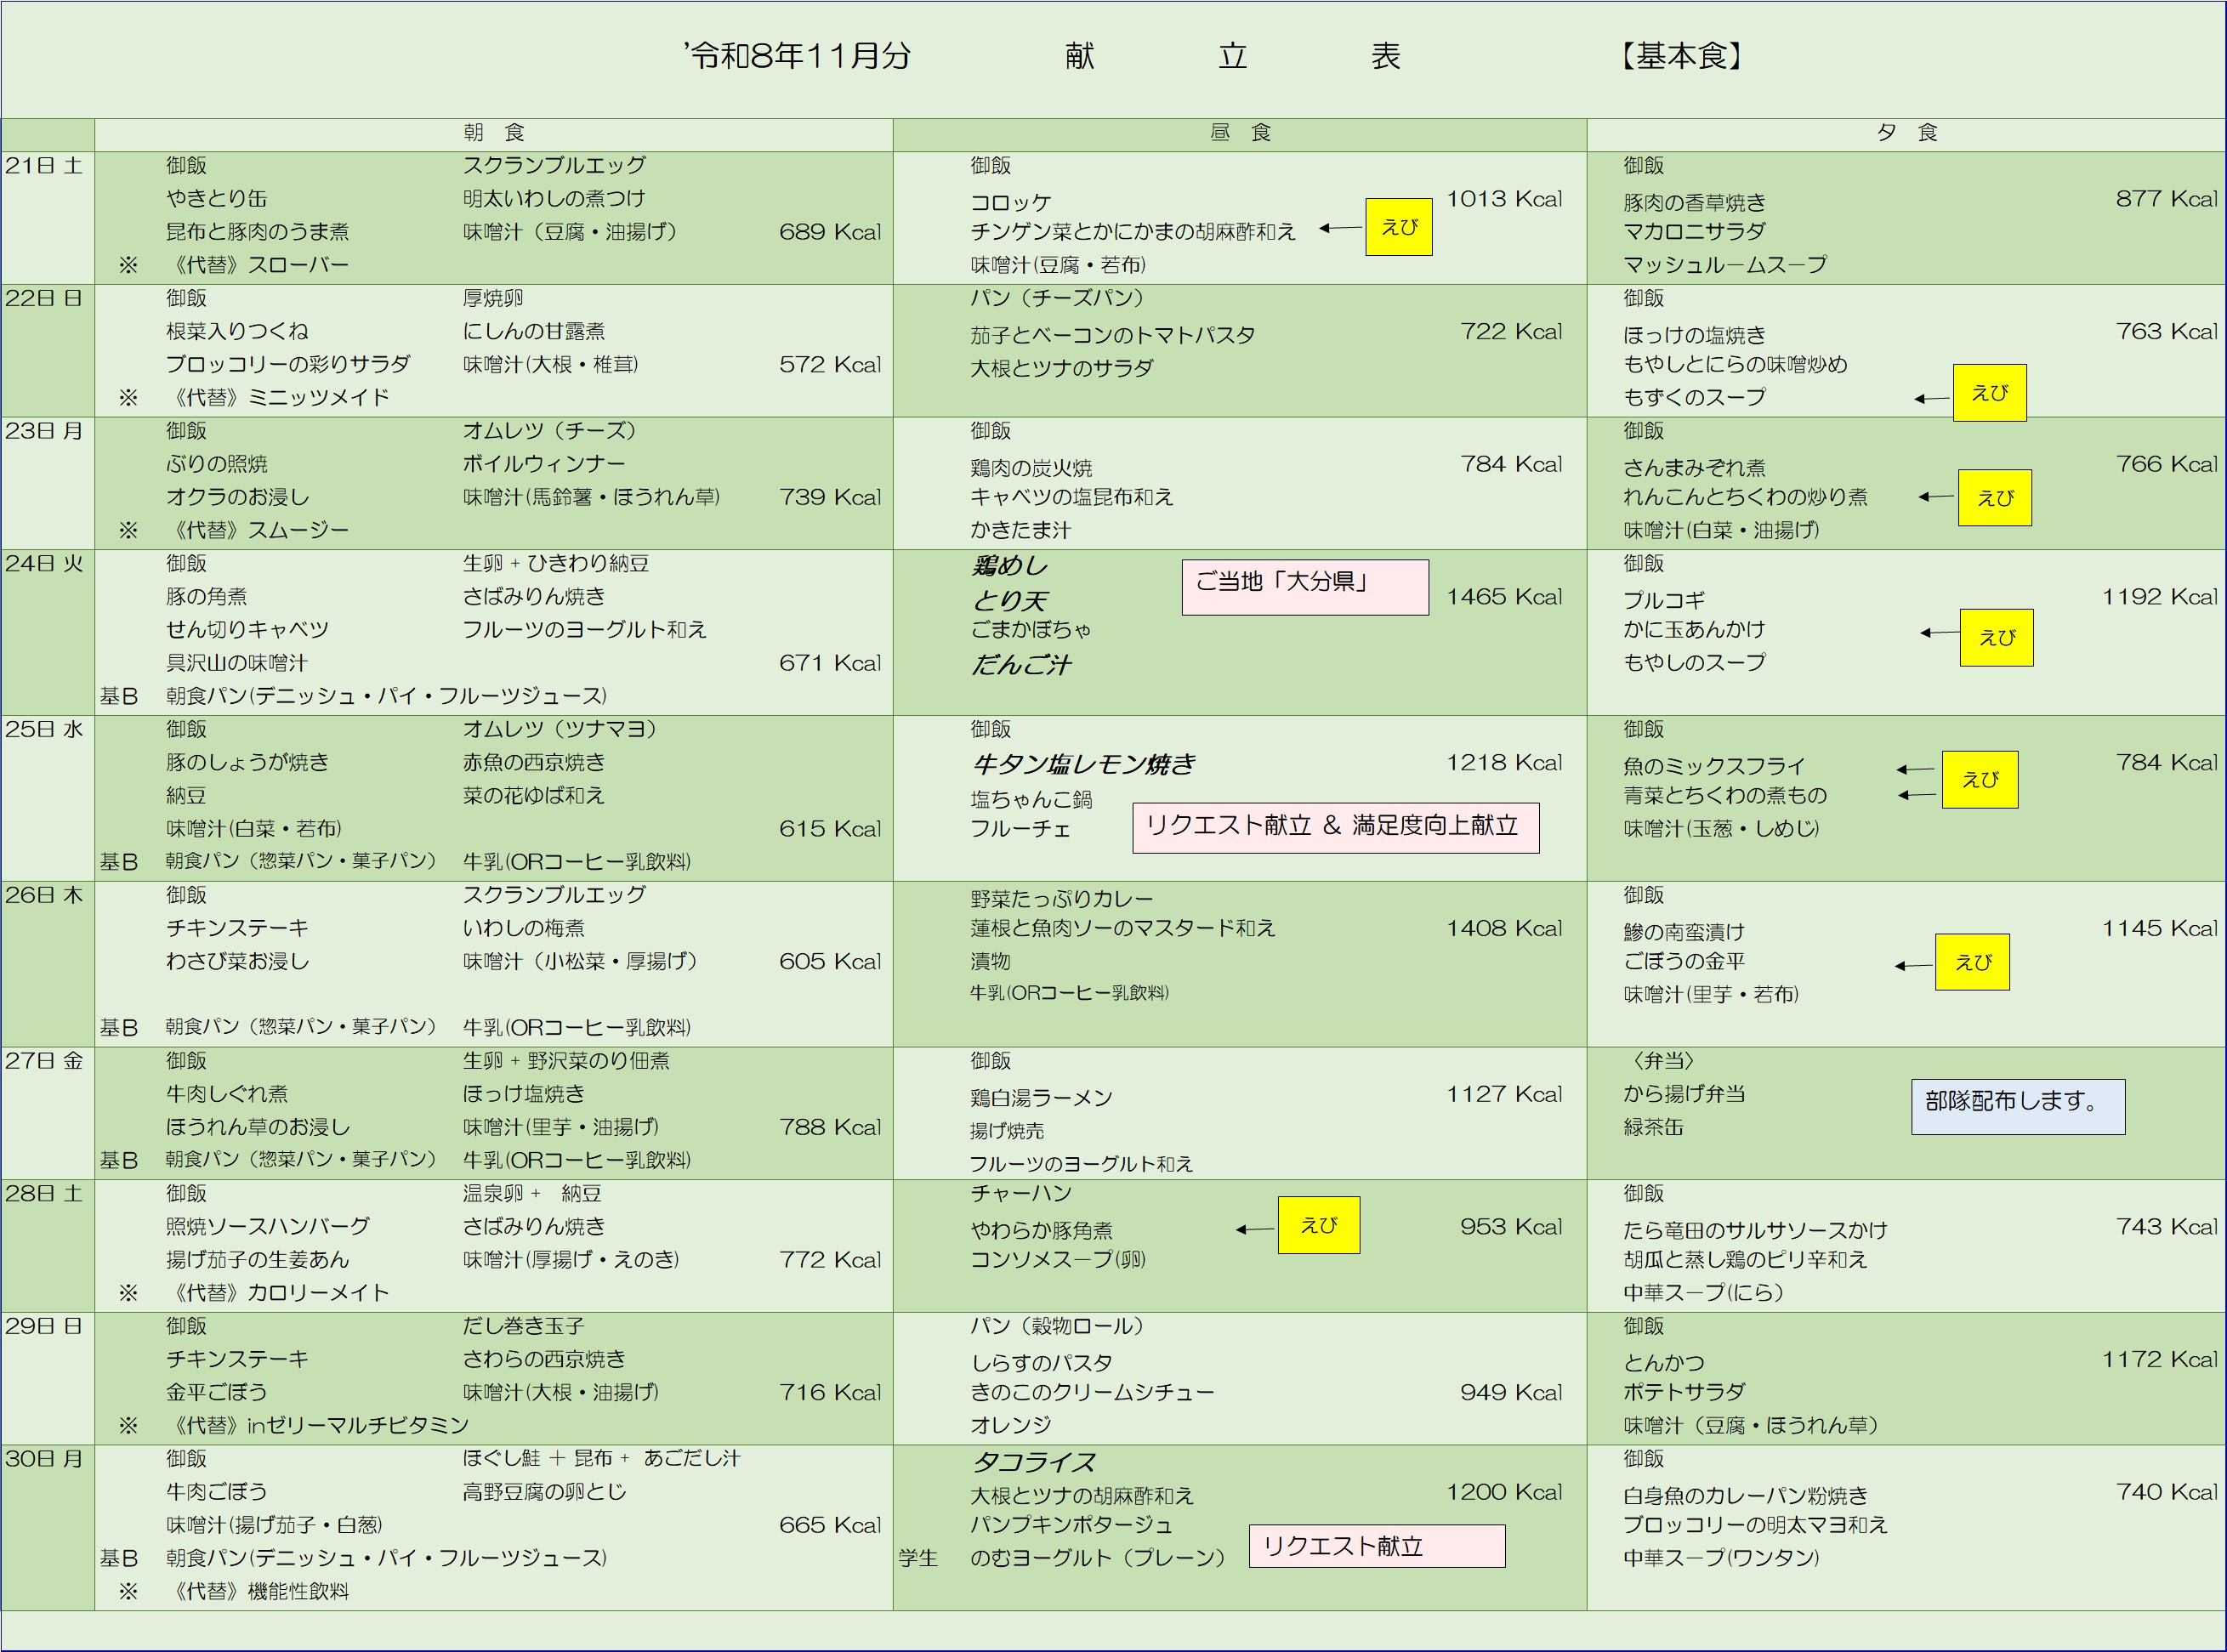This screenshot has height=1652, width=2227.
Task: Click the リクエスト献立 & 満足度向上献立 callout
Action: 1335,828
